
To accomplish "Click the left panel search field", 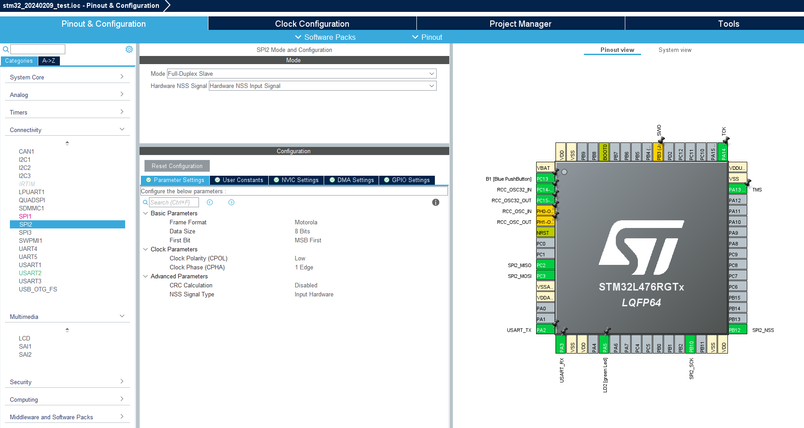I will (x=38, y=49).
